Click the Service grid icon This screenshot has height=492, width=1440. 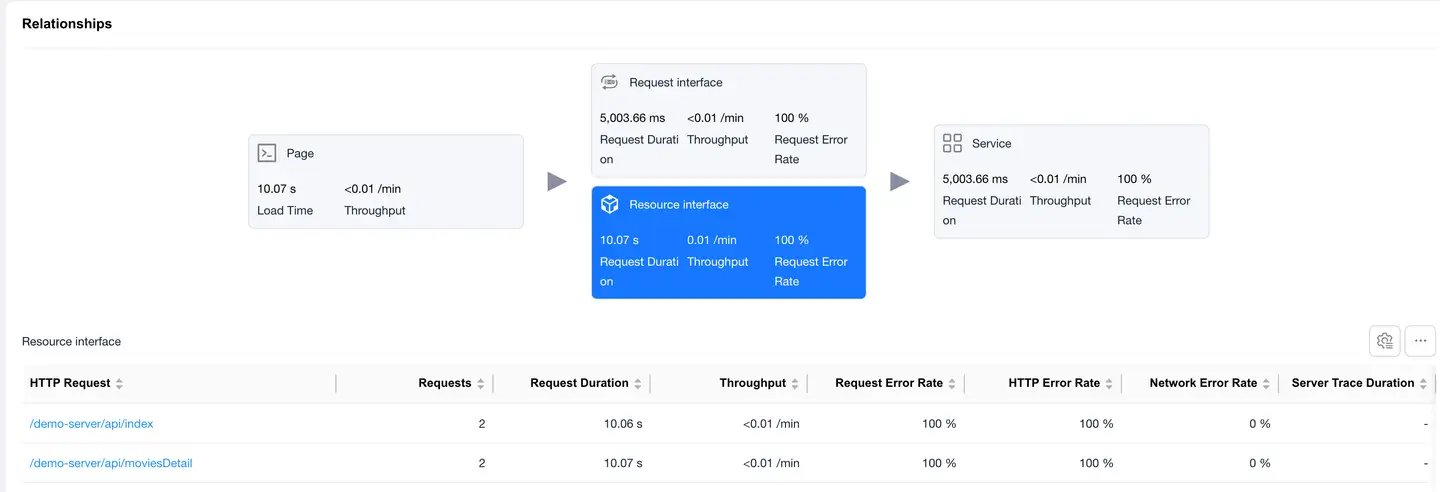(952, 143)
